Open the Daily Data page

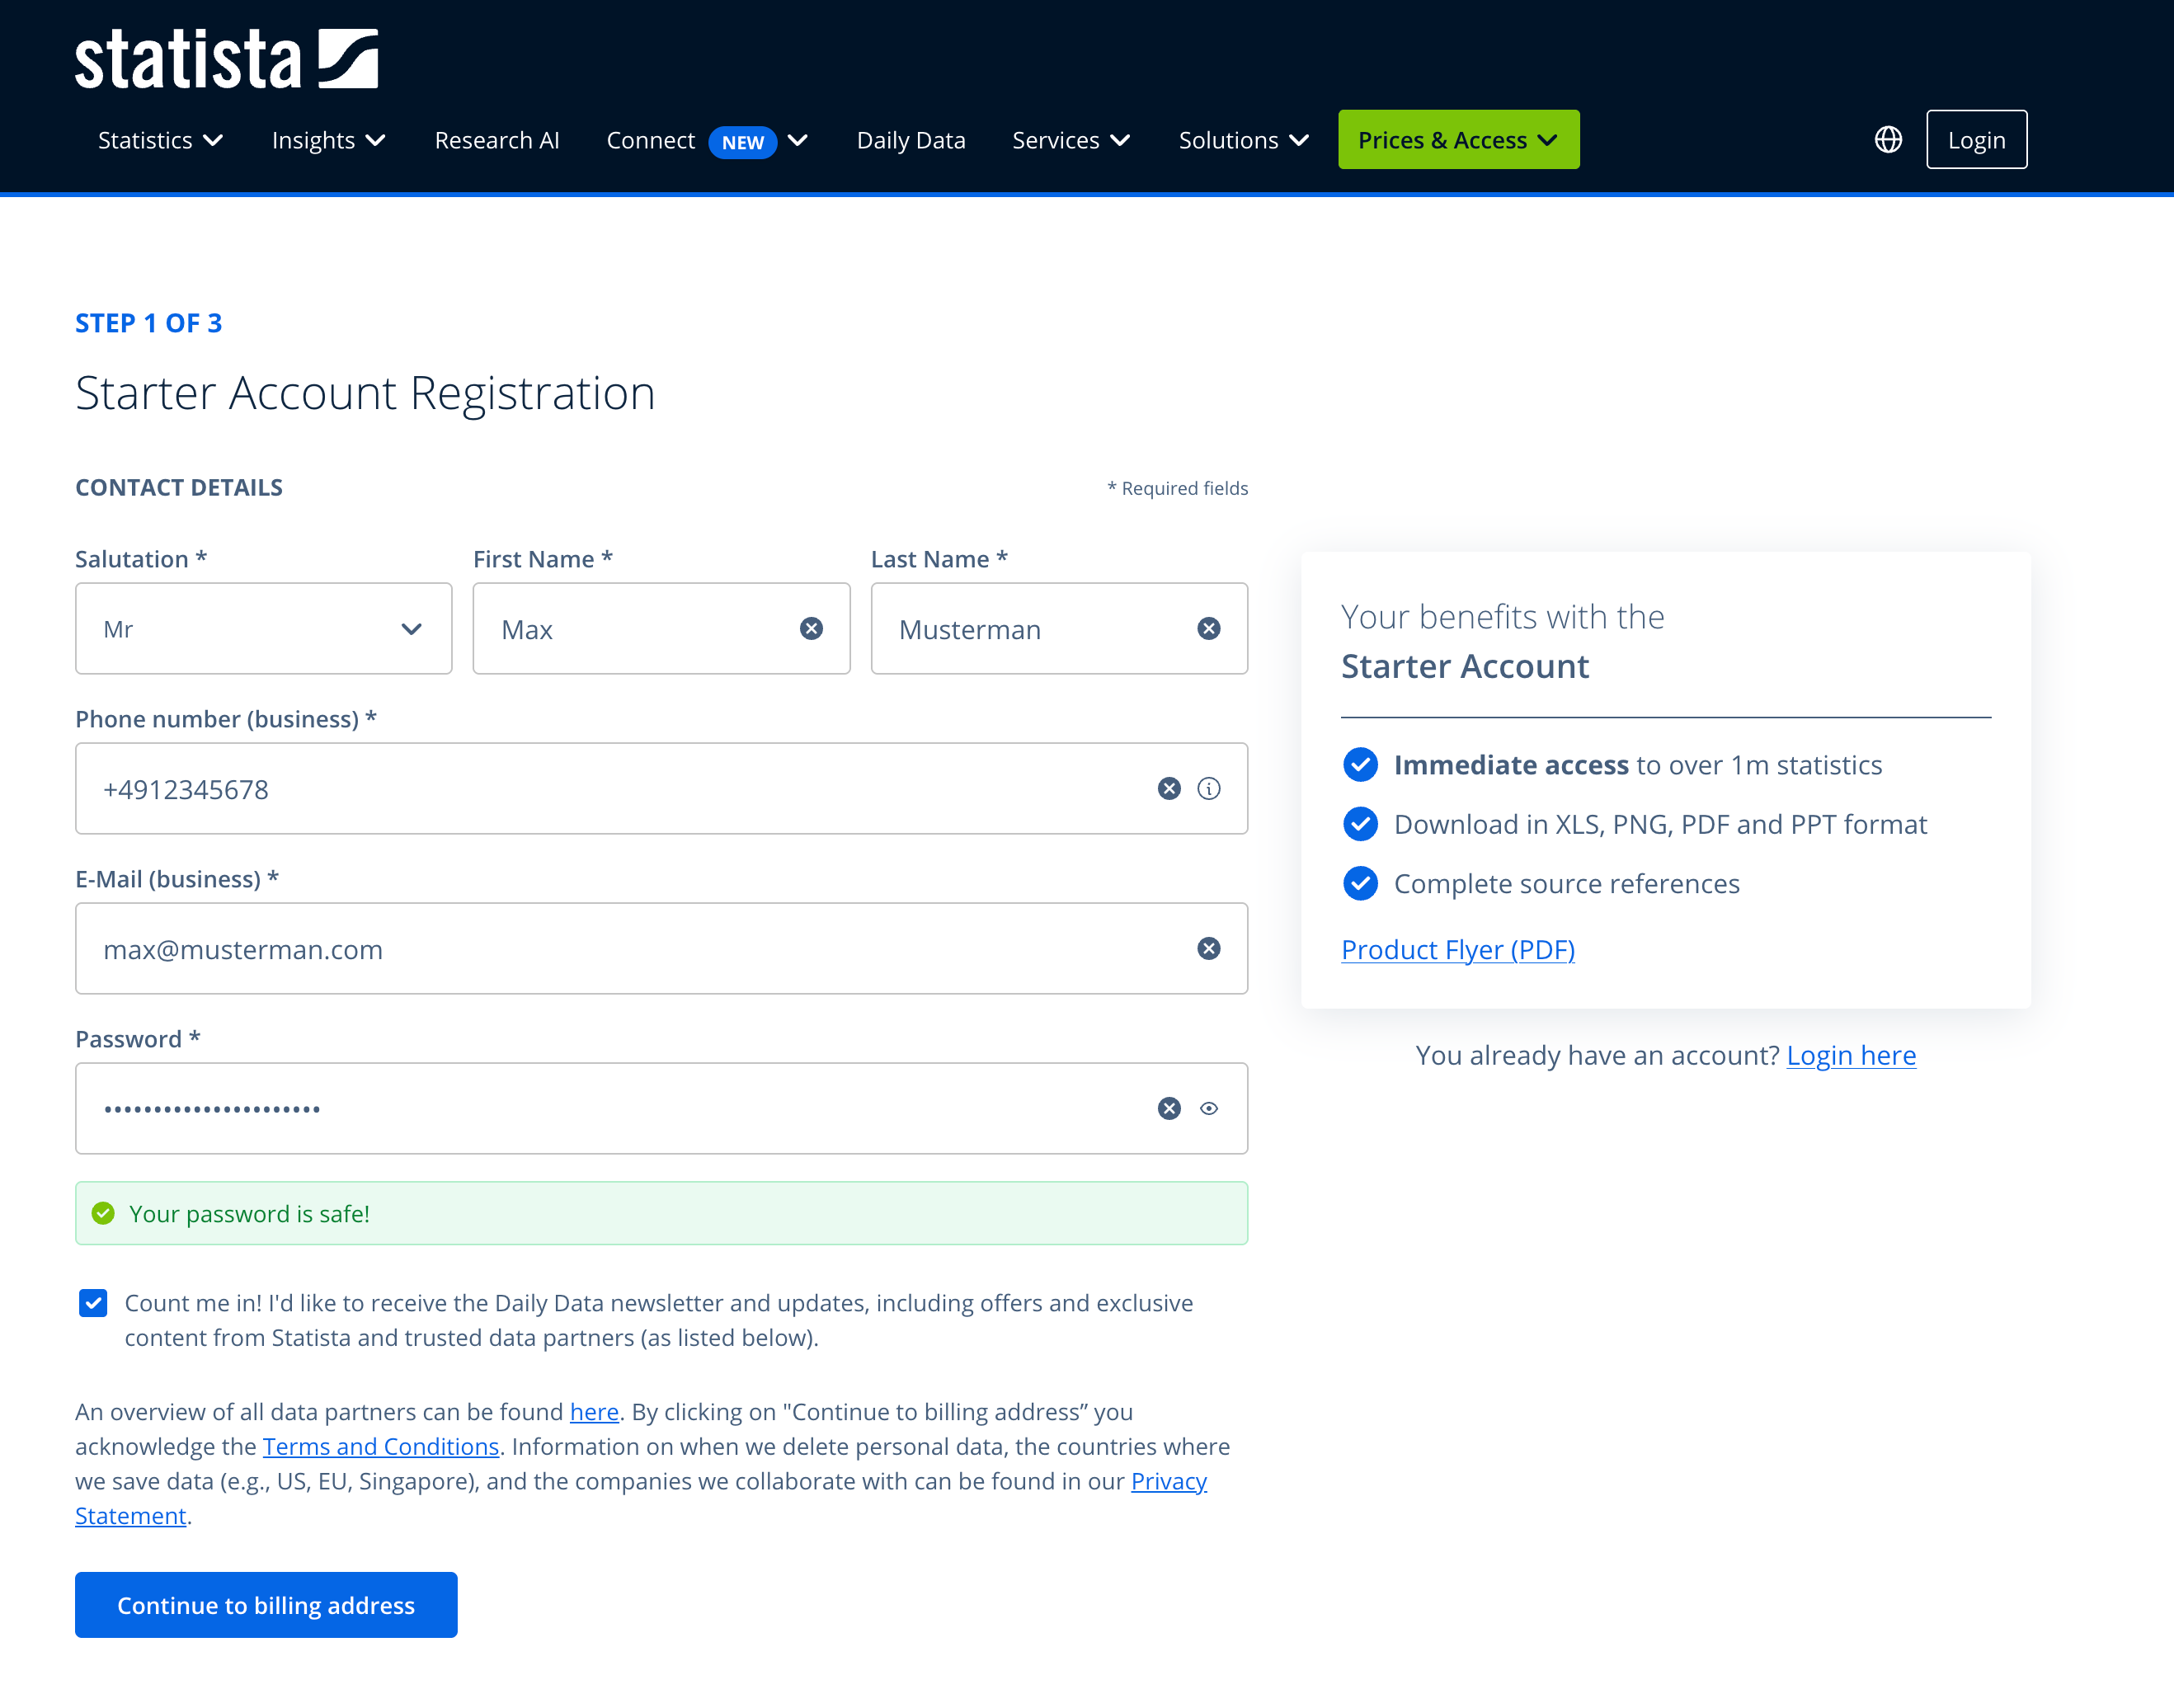click(x=910, y=140)
